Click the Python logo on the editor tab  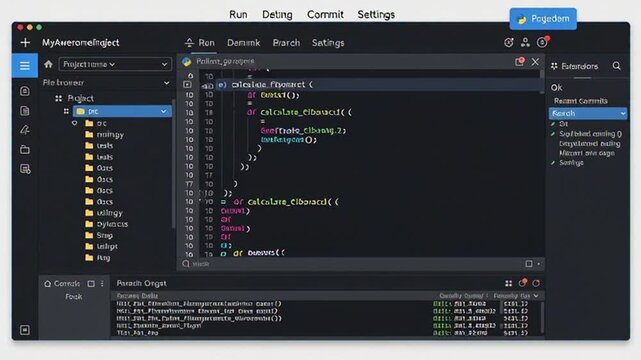point(187,62)
